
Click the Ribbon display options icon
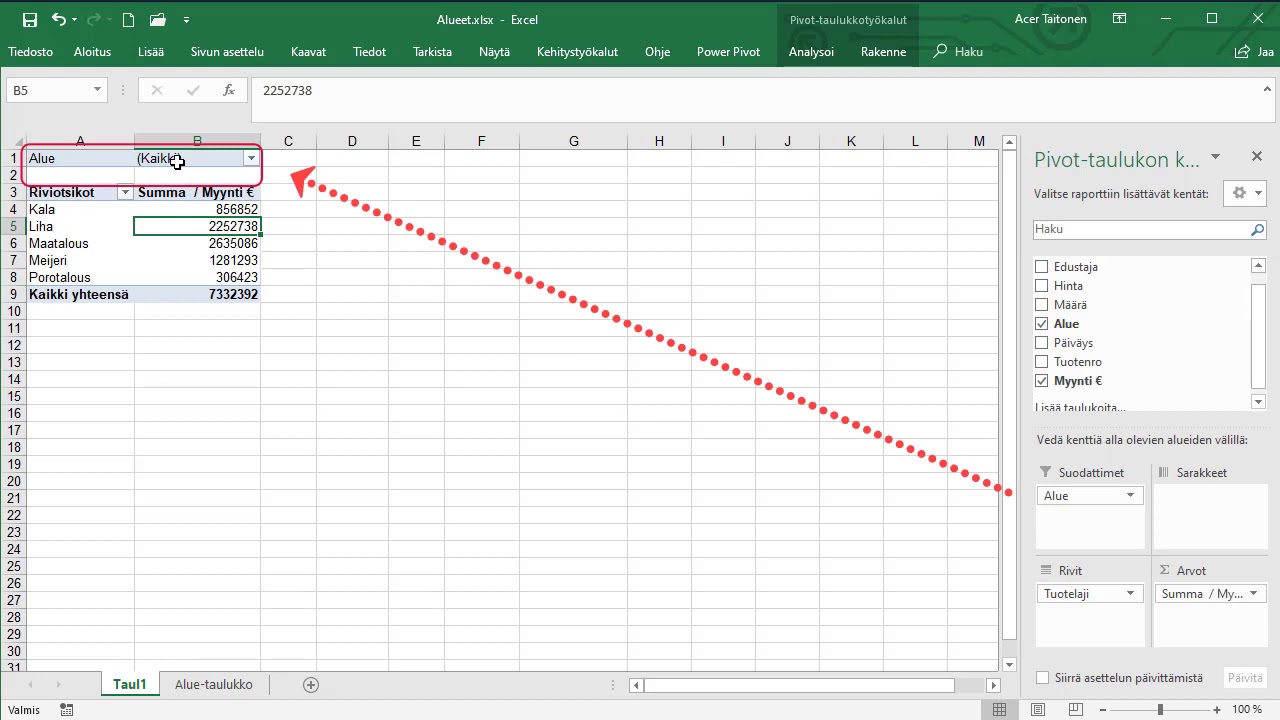coord(1120,19)
